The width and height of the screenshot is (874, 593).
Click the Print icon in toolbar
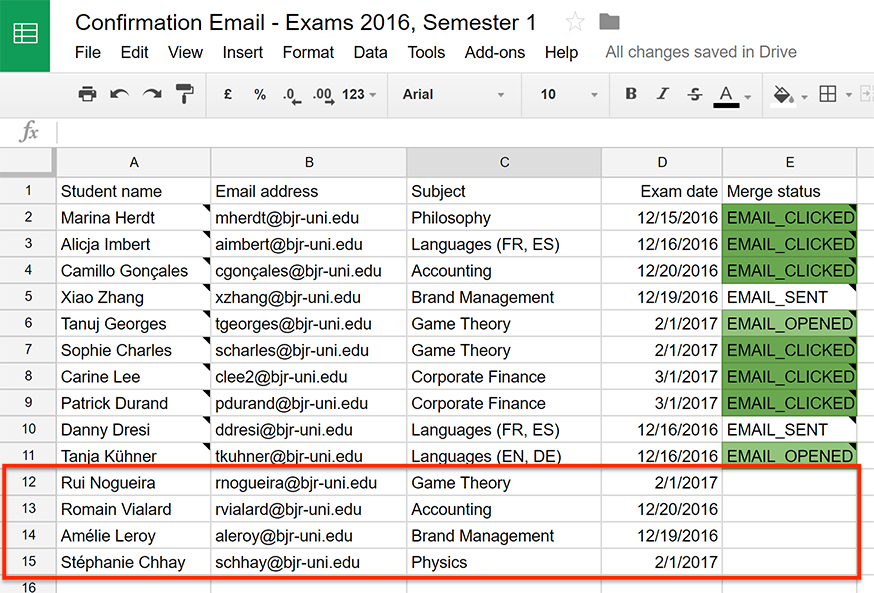tap(87, 94)
